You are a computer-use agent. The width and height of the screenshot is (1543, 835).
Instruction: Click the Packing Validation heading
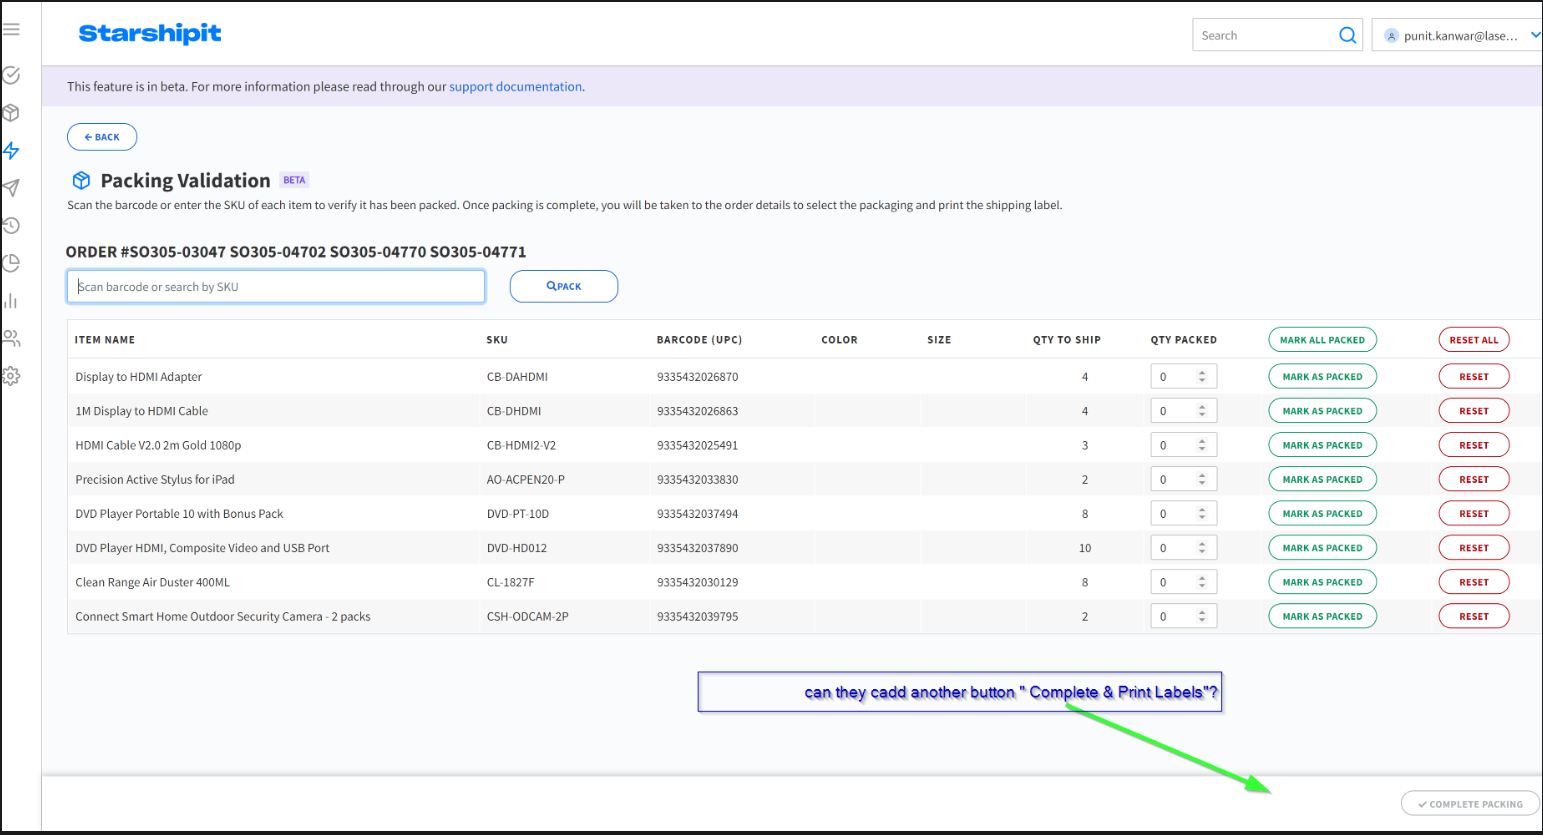[186, 181]
